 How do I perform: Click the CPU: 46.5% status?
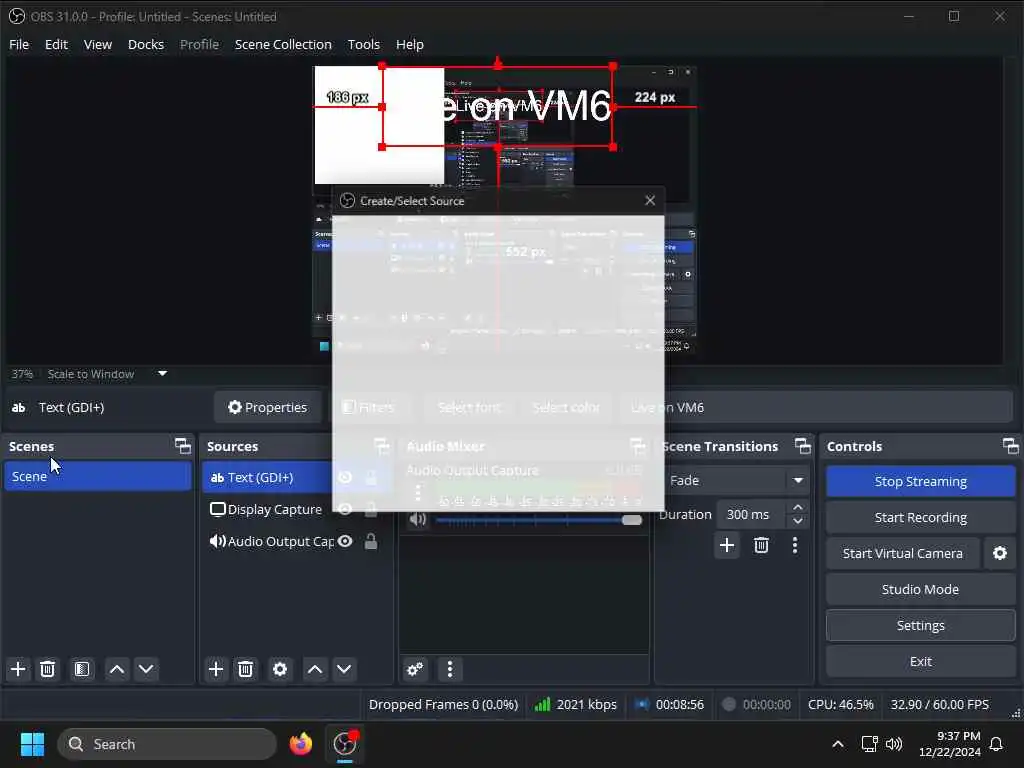click(840, 705)
